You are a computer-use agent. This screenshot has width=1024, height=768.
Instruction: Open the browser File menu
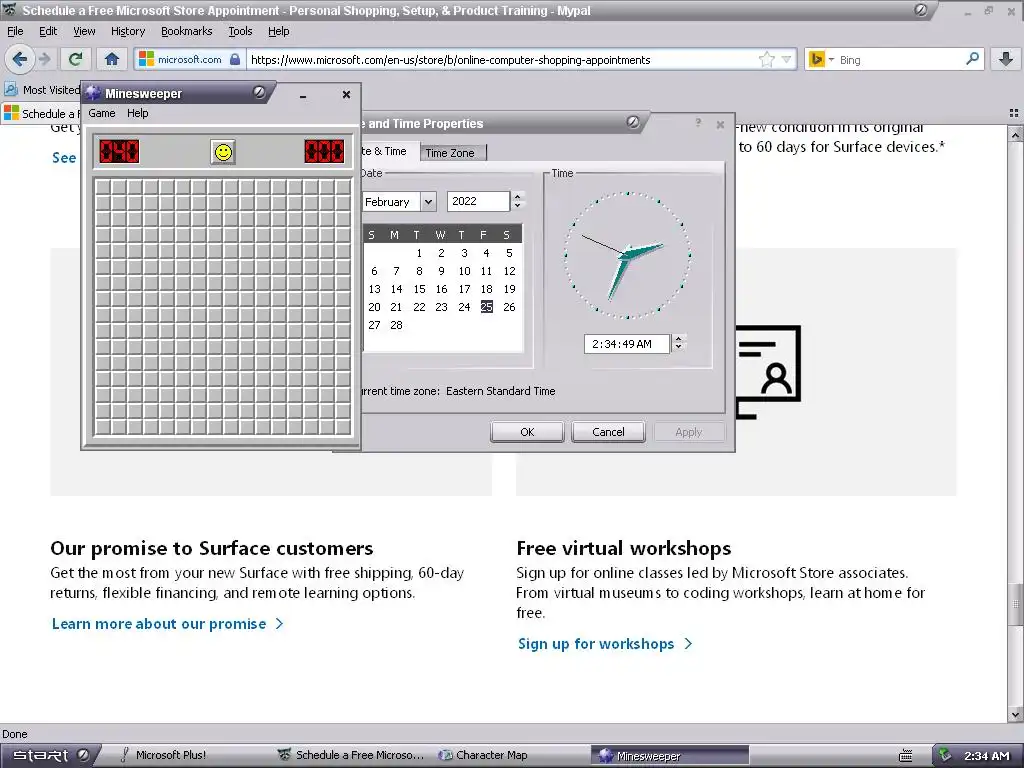[x=15, y=31]
